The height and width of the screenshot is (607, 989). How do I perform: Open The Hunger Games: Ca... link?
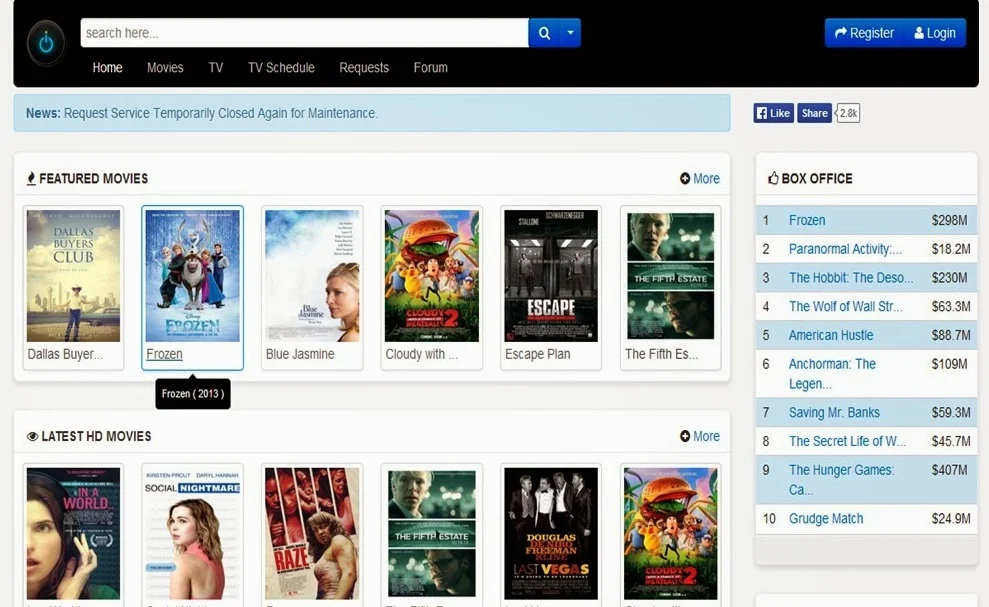click(x=841, y=480)
